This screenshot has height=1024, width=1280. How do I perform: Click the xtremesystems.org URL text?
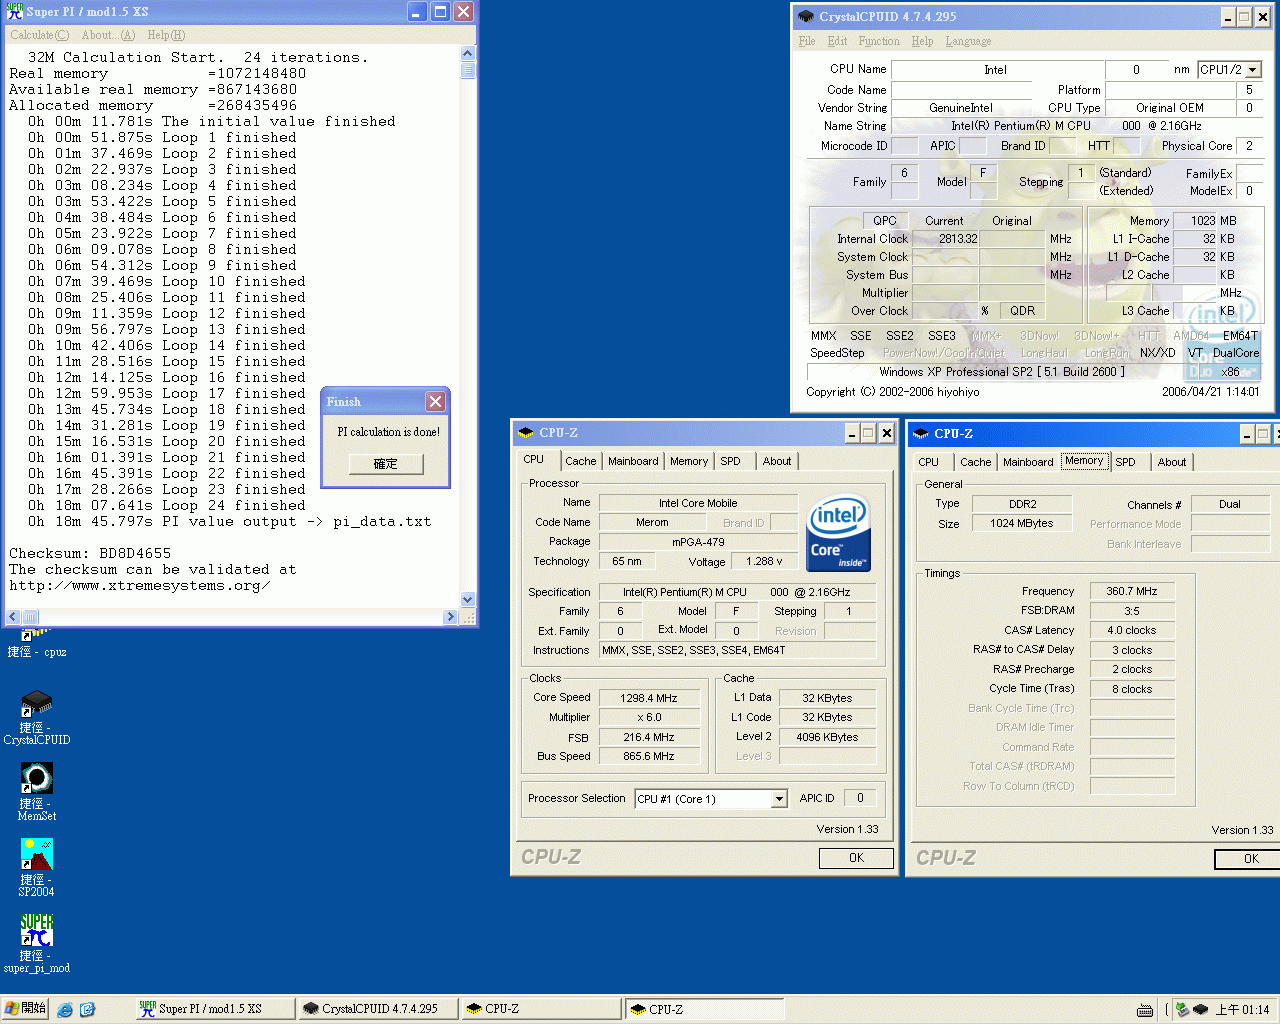click(139, 585)
